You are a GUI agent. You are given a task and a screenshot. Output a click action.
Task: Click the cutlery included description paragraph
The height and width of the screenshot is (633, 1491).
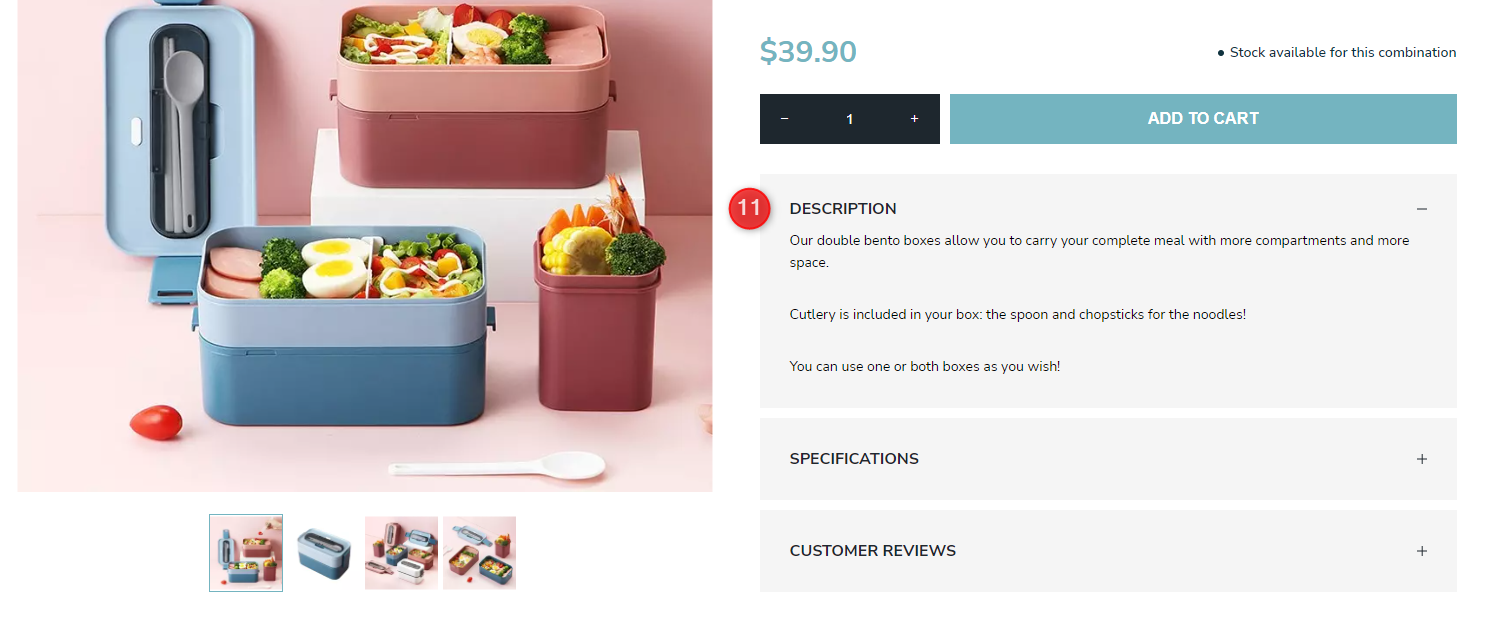pos(1018,314)
